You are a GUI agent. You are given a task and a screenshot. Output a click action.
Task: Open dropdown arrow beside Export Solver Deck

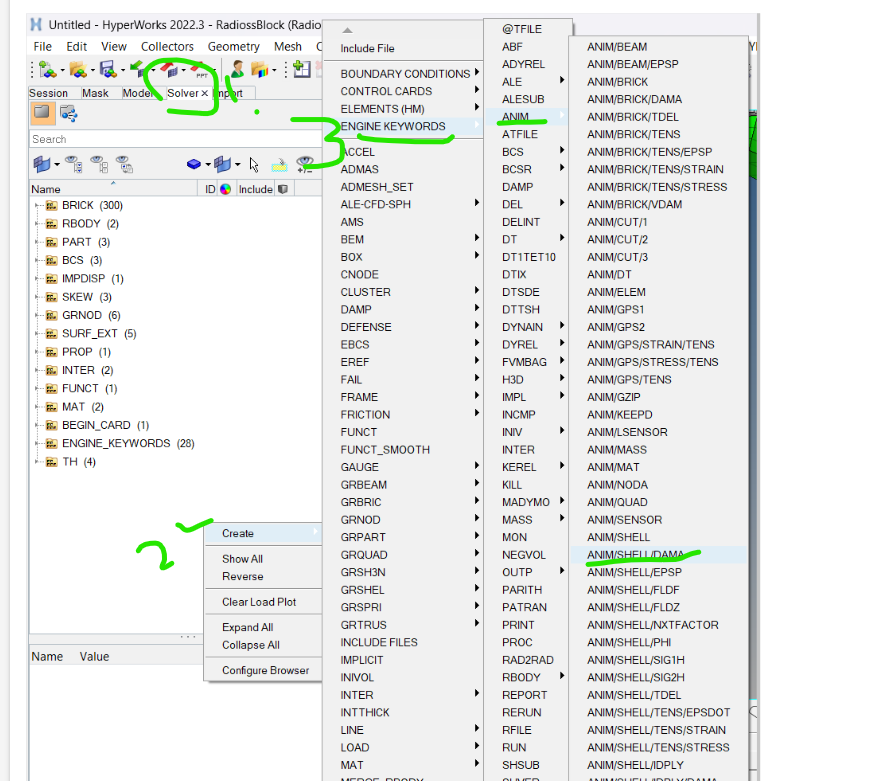coord(183,71)
